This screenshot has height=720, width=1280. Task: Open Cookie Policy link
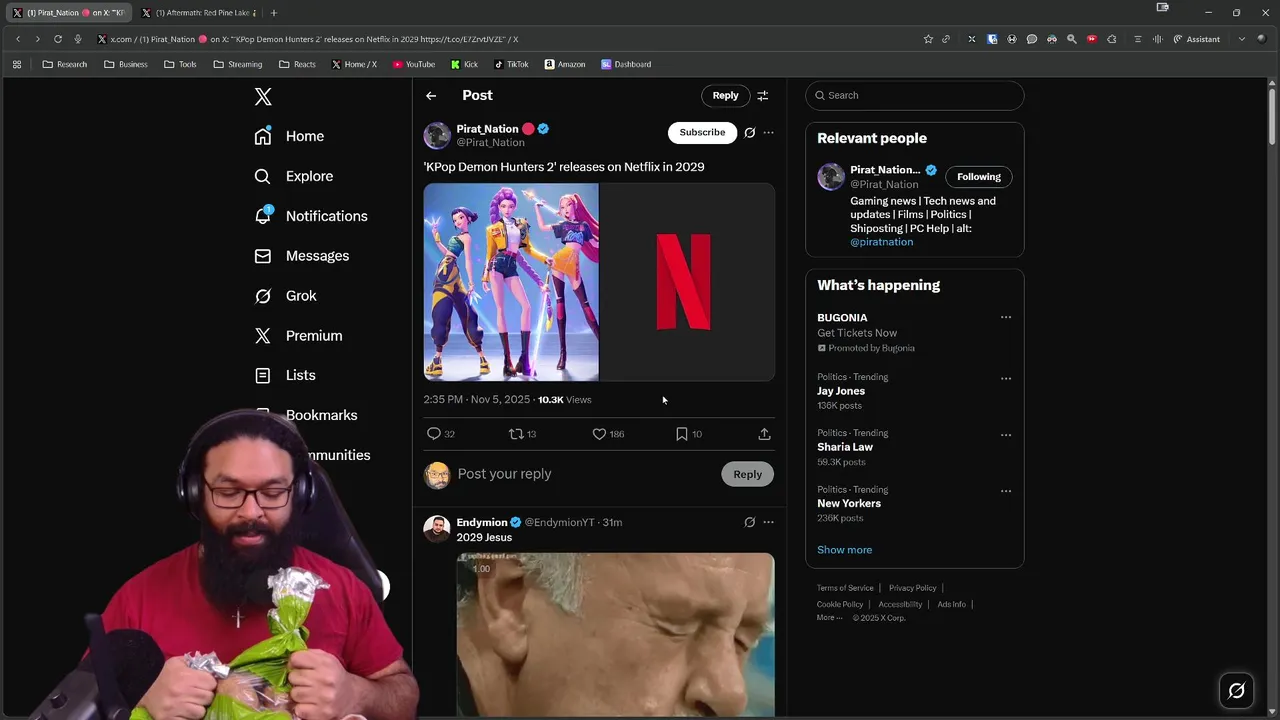(840, 604)
